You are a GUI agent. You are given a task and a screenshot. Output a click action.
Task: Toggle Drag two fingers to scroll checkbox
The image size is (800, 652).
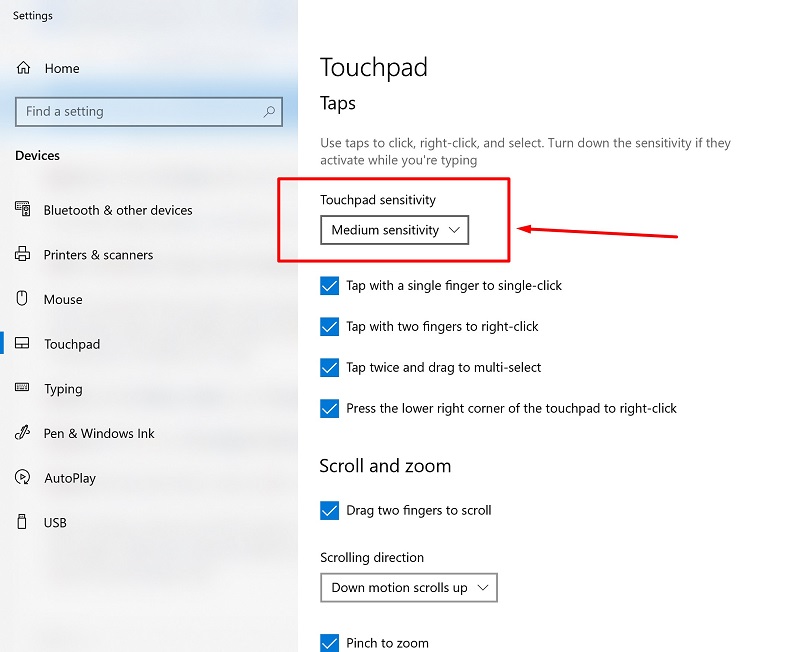click(x=330, y=510)
